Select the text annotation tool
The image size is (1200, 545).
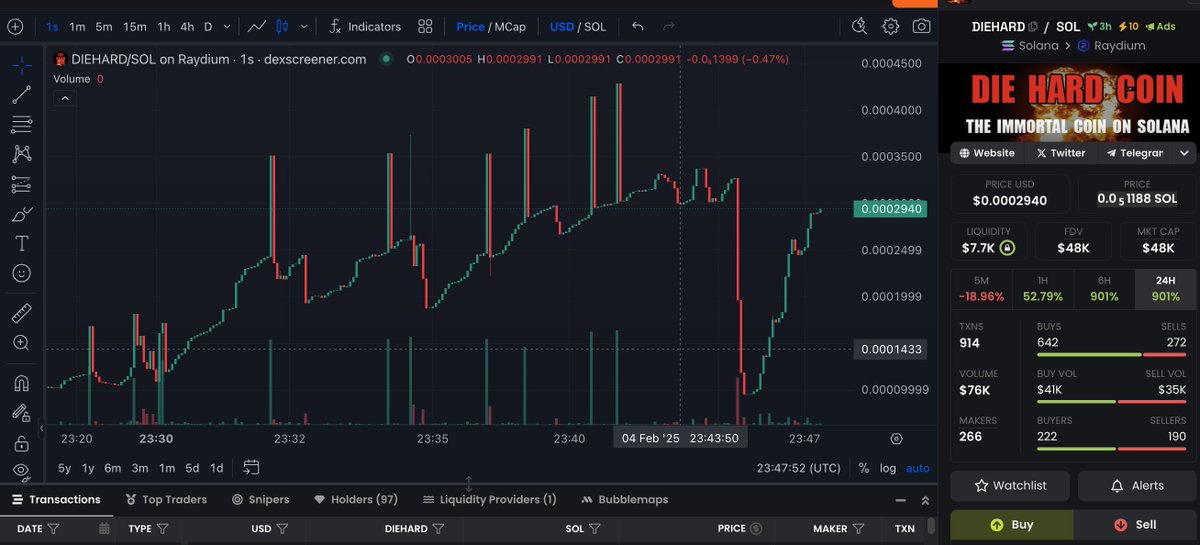point(21,243)
